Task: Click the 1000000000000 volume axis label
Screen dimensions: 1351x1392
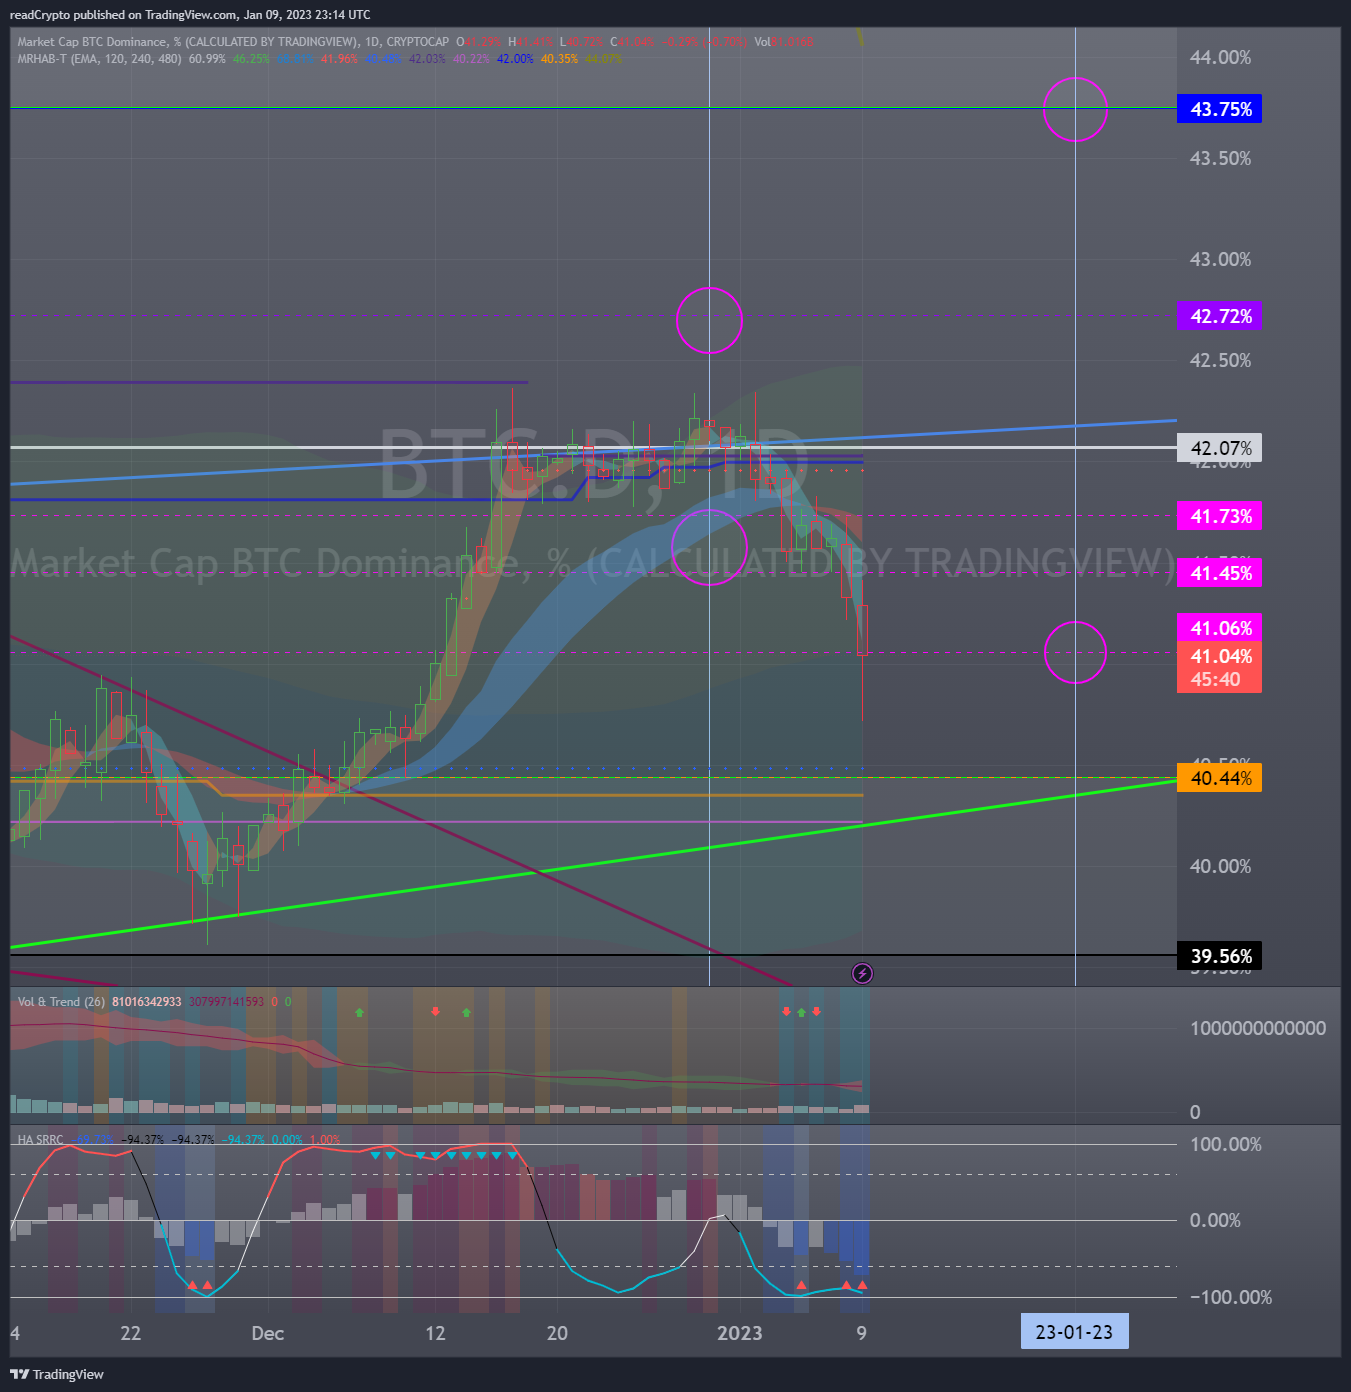Action: coord(1258,1028)
